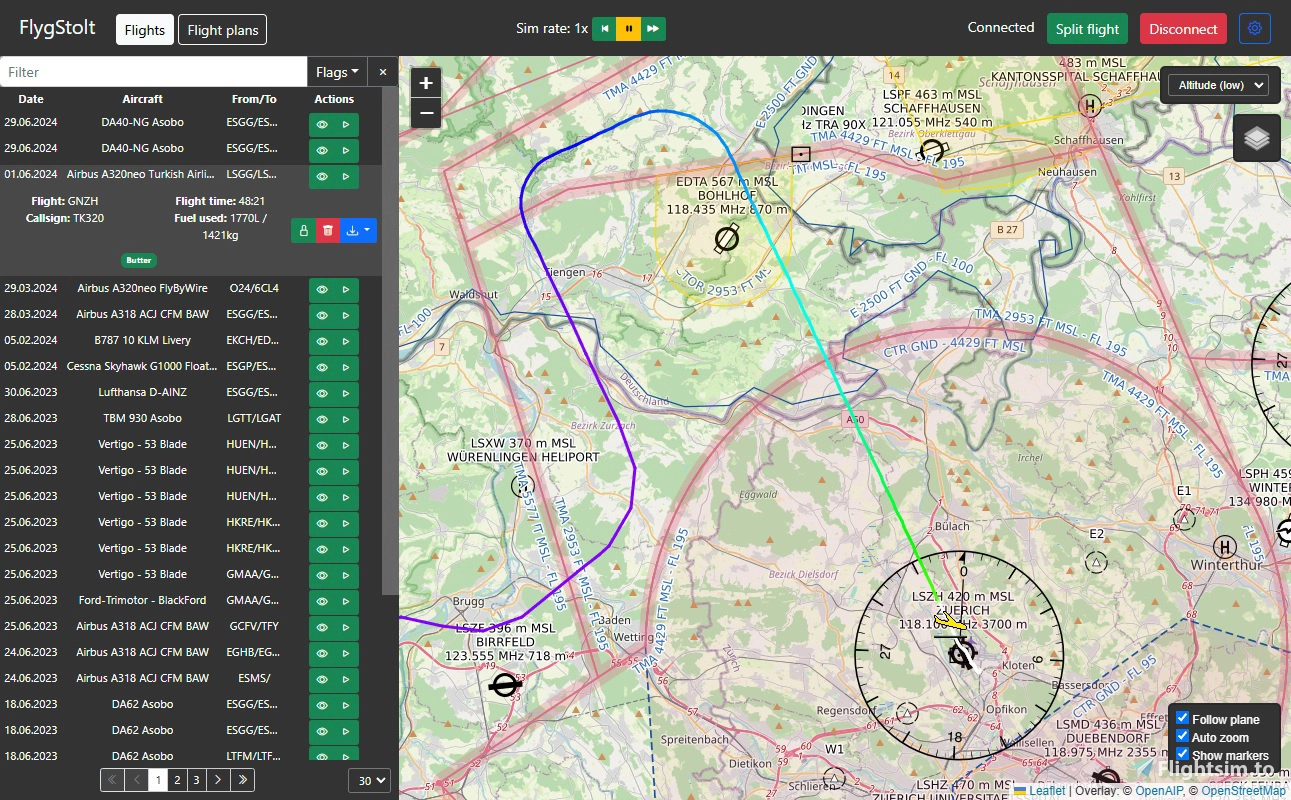Delete the GNZH flight
Viewport: 1291px width, 800px height.
click(x=328, y=230)
